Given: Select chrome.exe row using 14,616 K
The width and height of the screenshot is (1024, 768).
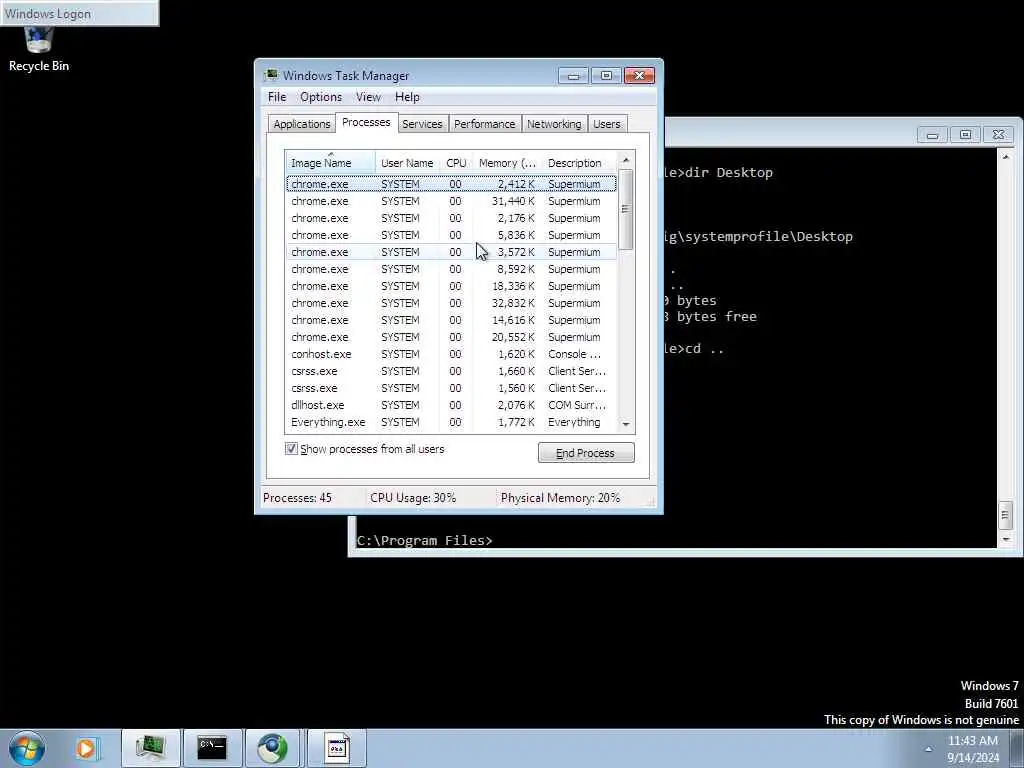Looking at the screenshot, I should click(x=451, y=320).
